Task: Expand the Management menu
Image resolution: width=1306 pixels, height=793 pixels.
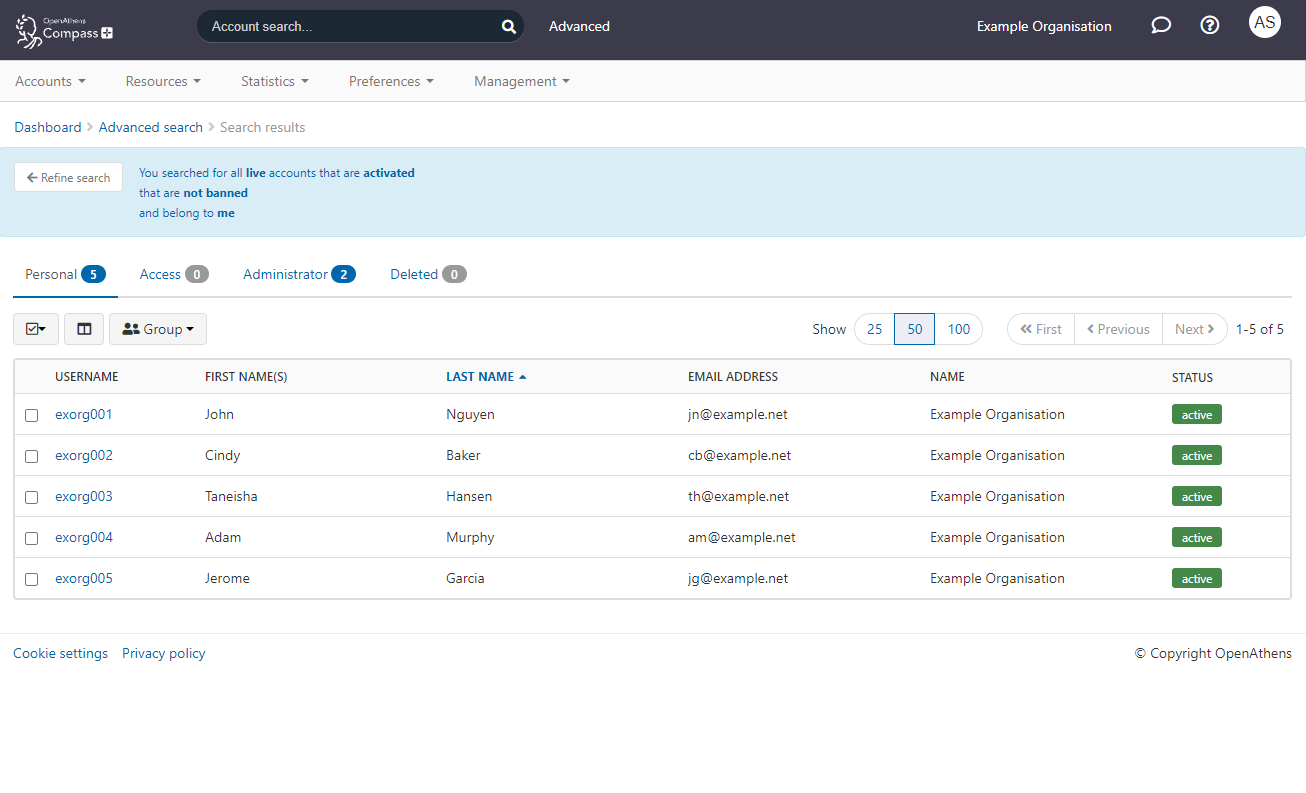Action: (521, 81)
